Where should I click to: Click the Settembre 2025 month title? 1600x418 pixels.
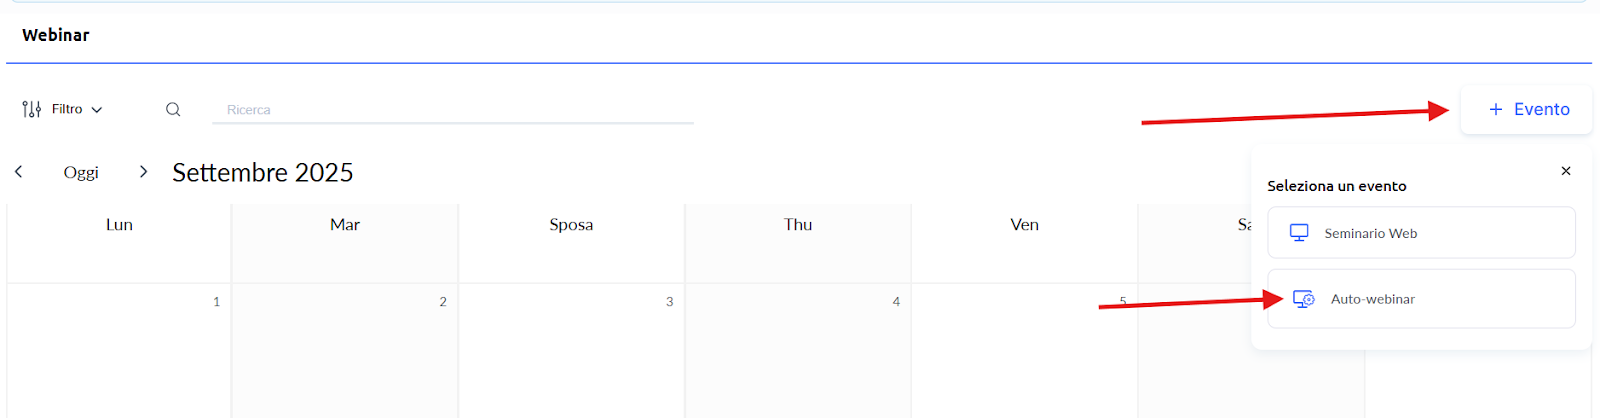[263, 173]
